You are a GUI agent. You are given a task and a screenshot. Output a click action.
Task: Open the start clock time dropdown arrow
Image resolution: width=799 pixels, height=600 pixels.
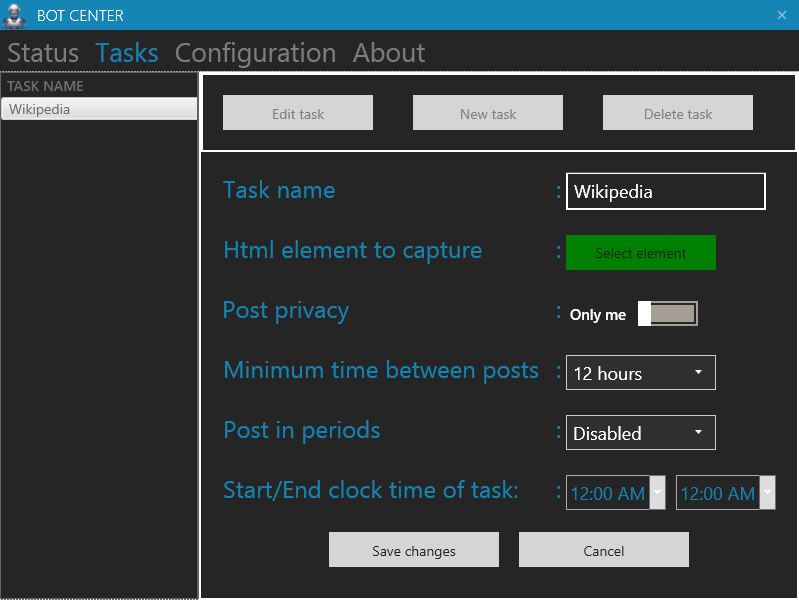point(657,492)
